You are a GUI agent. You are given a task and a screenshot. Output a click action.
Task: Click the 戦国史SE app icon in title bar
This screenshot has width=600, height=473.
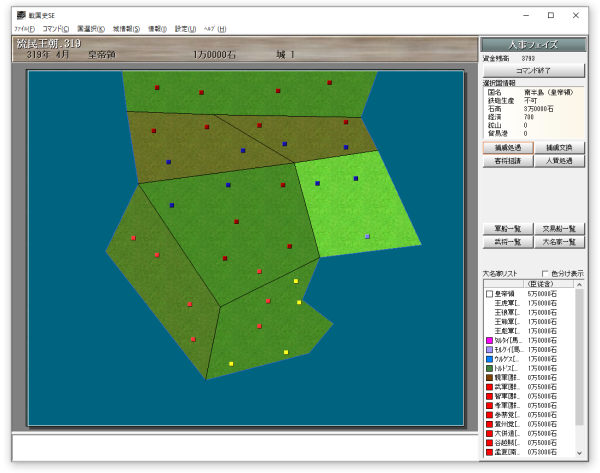[x=21, y=15]
